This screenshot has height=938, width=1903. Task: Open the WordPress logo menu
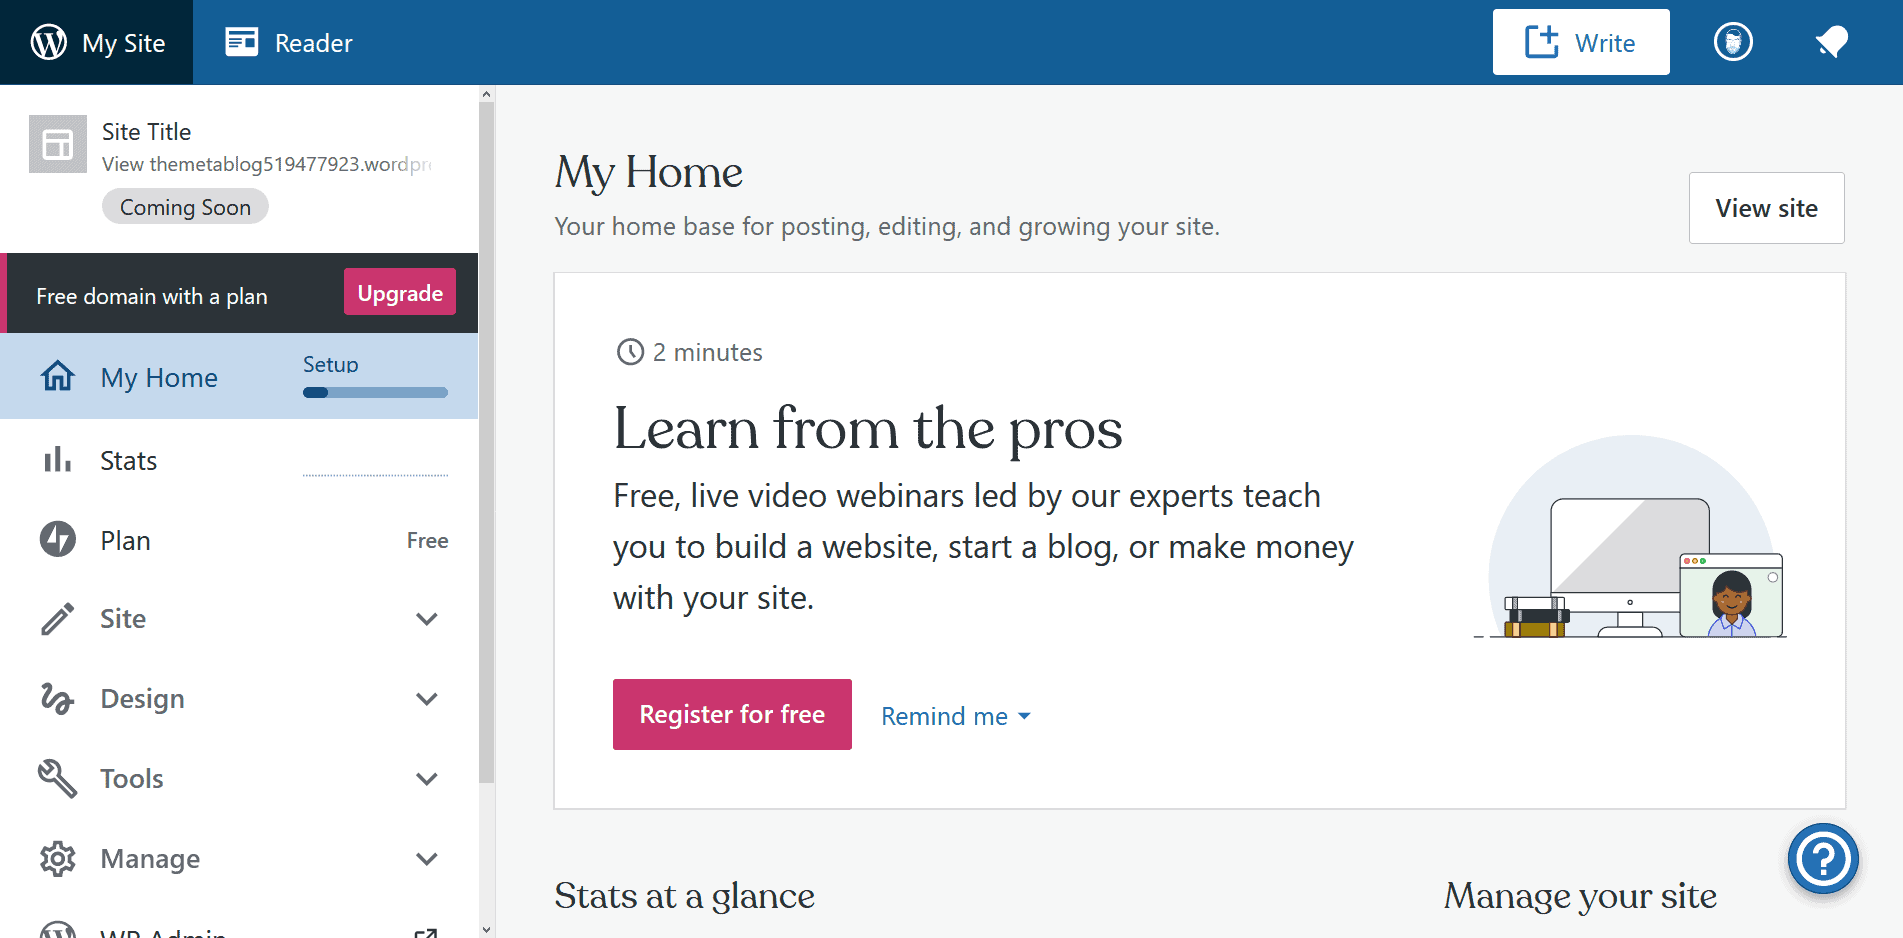[x=47, y=42]
